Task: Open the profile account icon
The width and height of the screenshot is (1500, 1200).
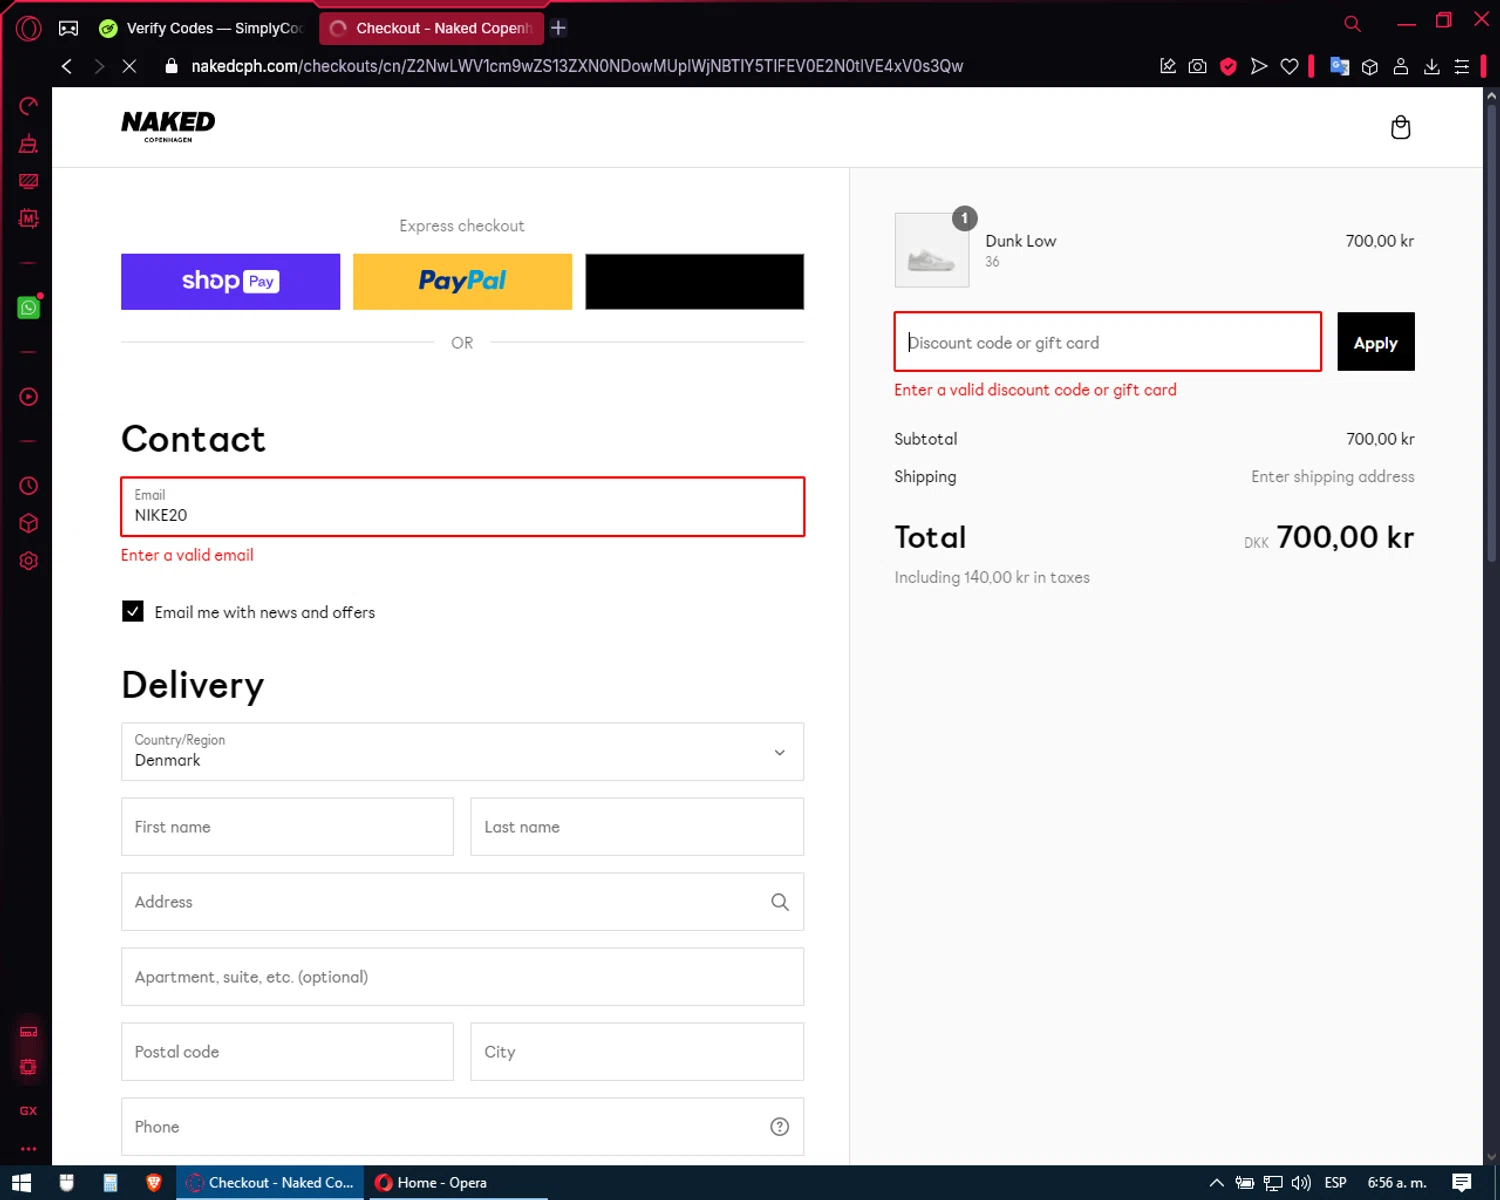Action: click(1401, 66)
